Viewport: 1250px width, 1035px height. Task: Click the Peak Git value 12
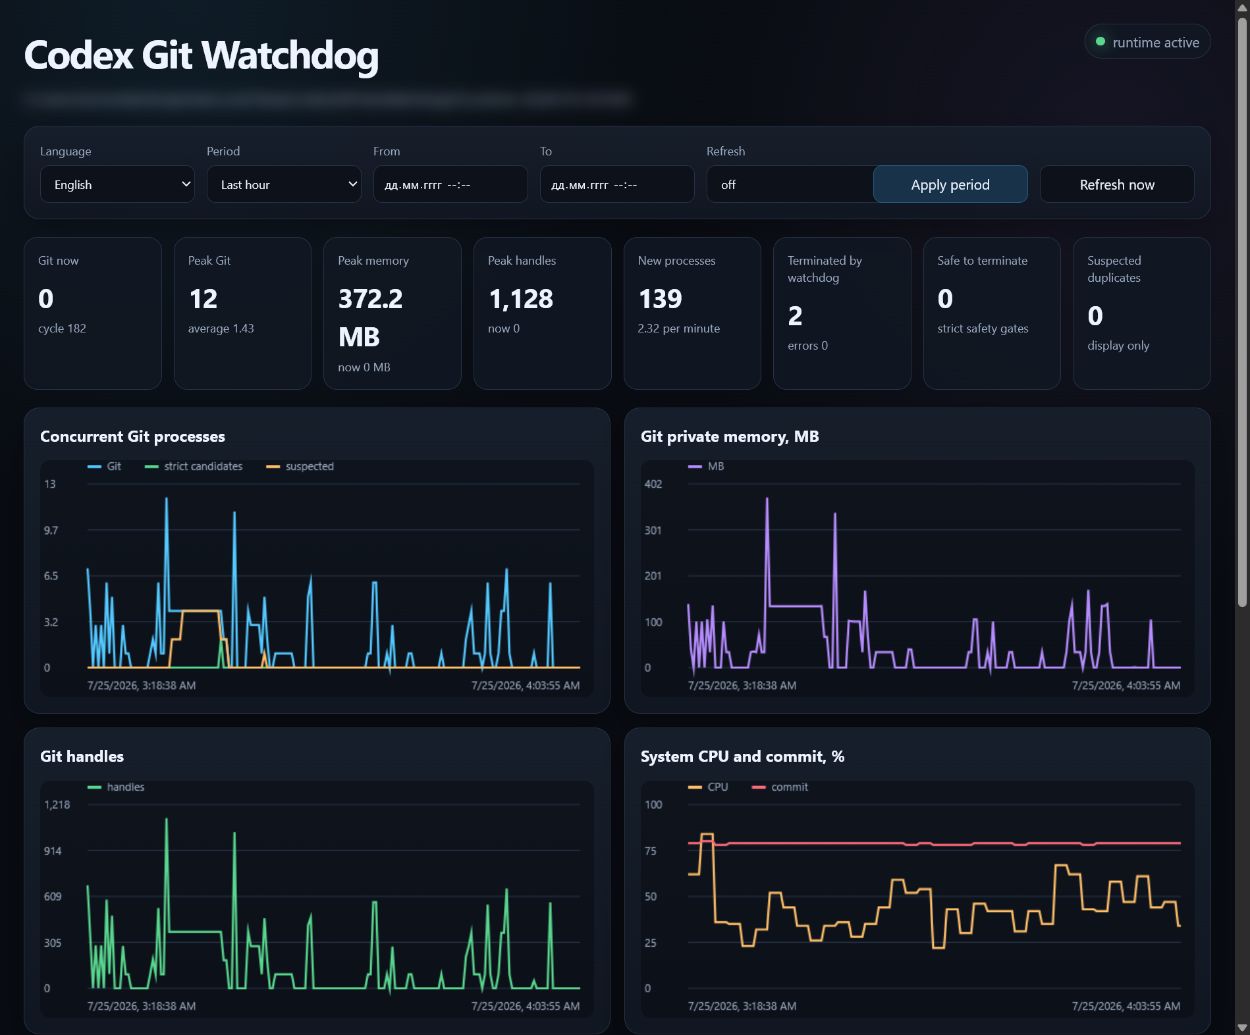pyautogui.click(x=203, y=299)
